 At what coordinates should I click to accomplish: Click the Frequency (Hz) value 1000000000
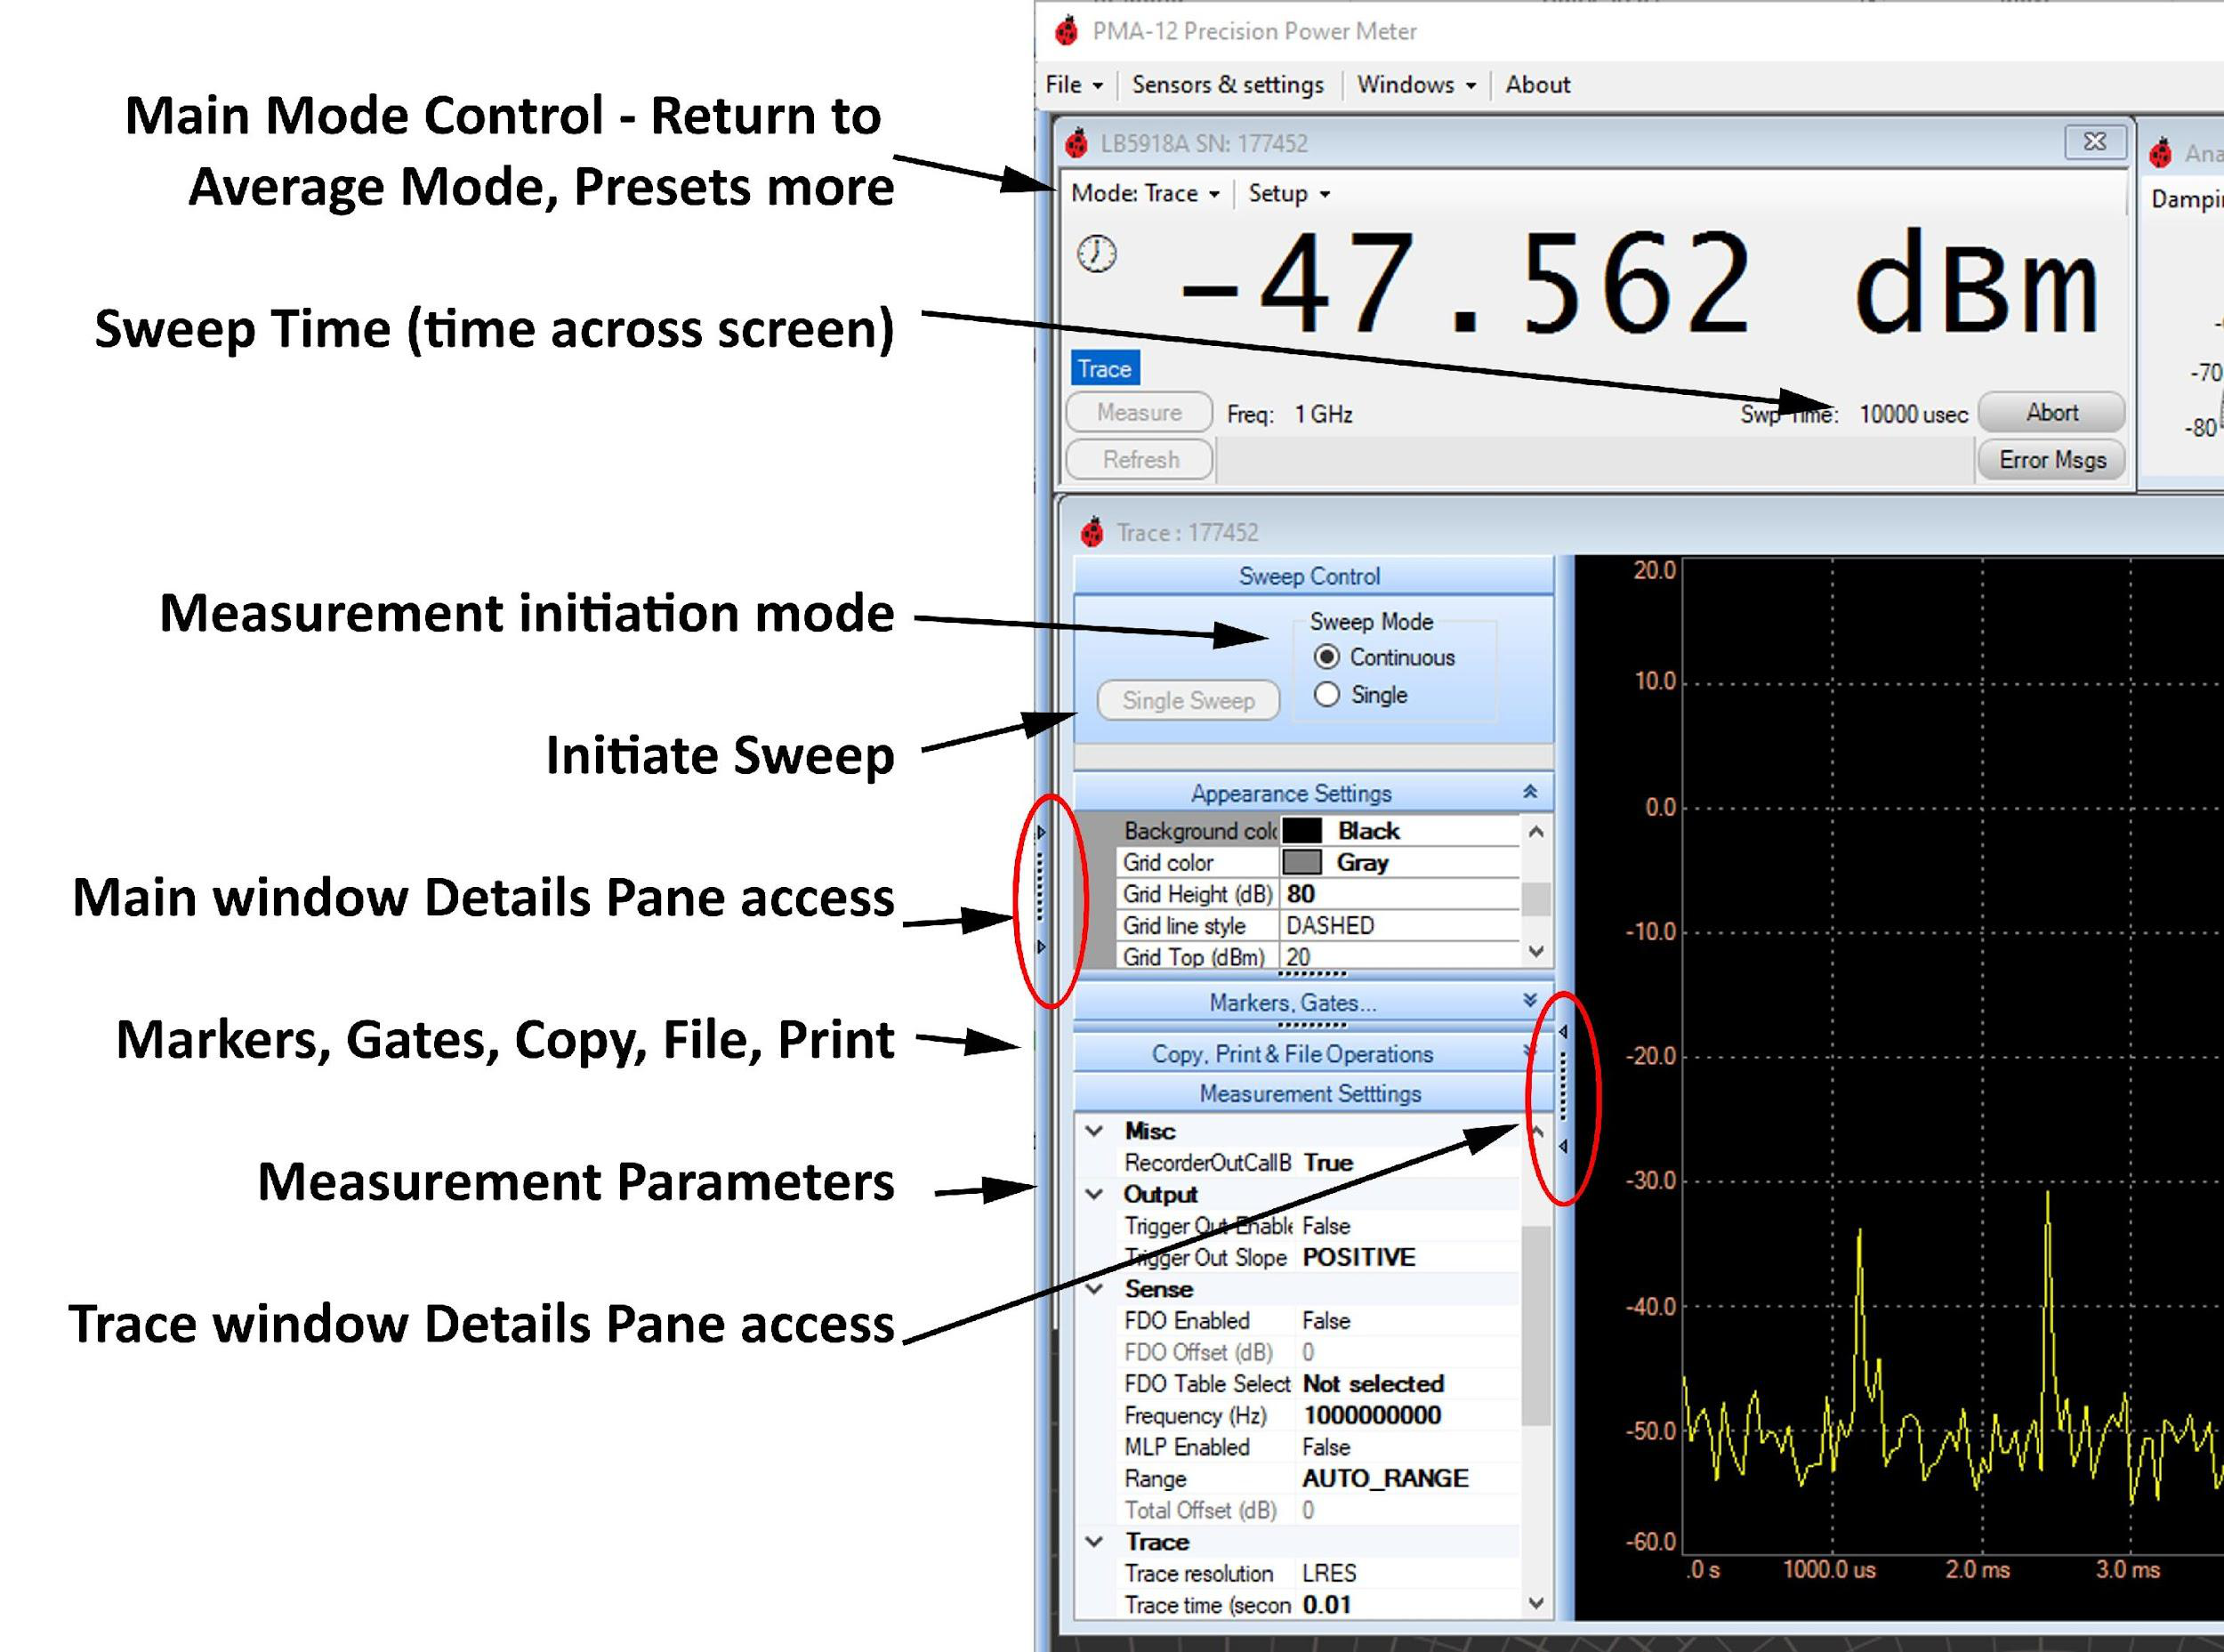pyautogui.click(x=1408, y=1416)
